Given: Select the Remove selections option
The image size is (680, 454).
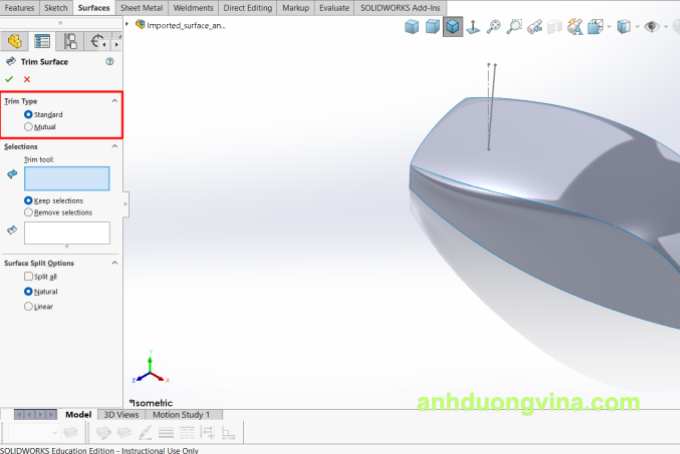Looking at the screenshot, I should coord(28,212).
